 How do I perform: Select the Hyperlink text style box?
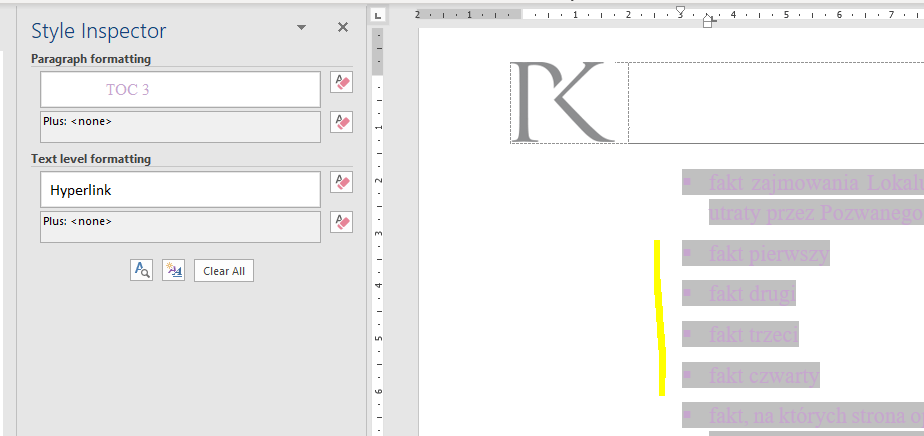point(180,189)
